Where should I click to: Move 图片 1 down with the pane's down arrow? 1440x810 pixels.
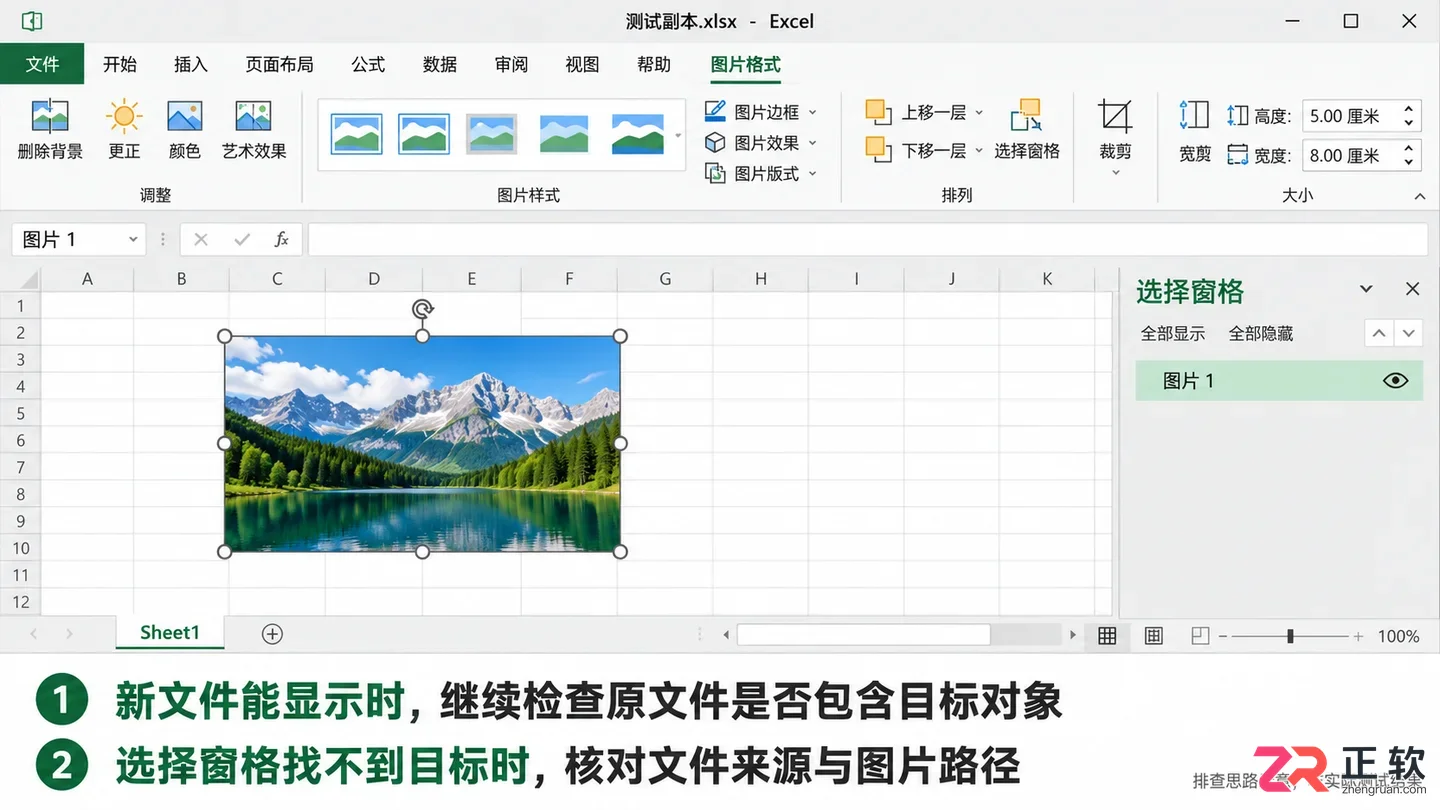pyautogui.click(x=1409, y=333)
